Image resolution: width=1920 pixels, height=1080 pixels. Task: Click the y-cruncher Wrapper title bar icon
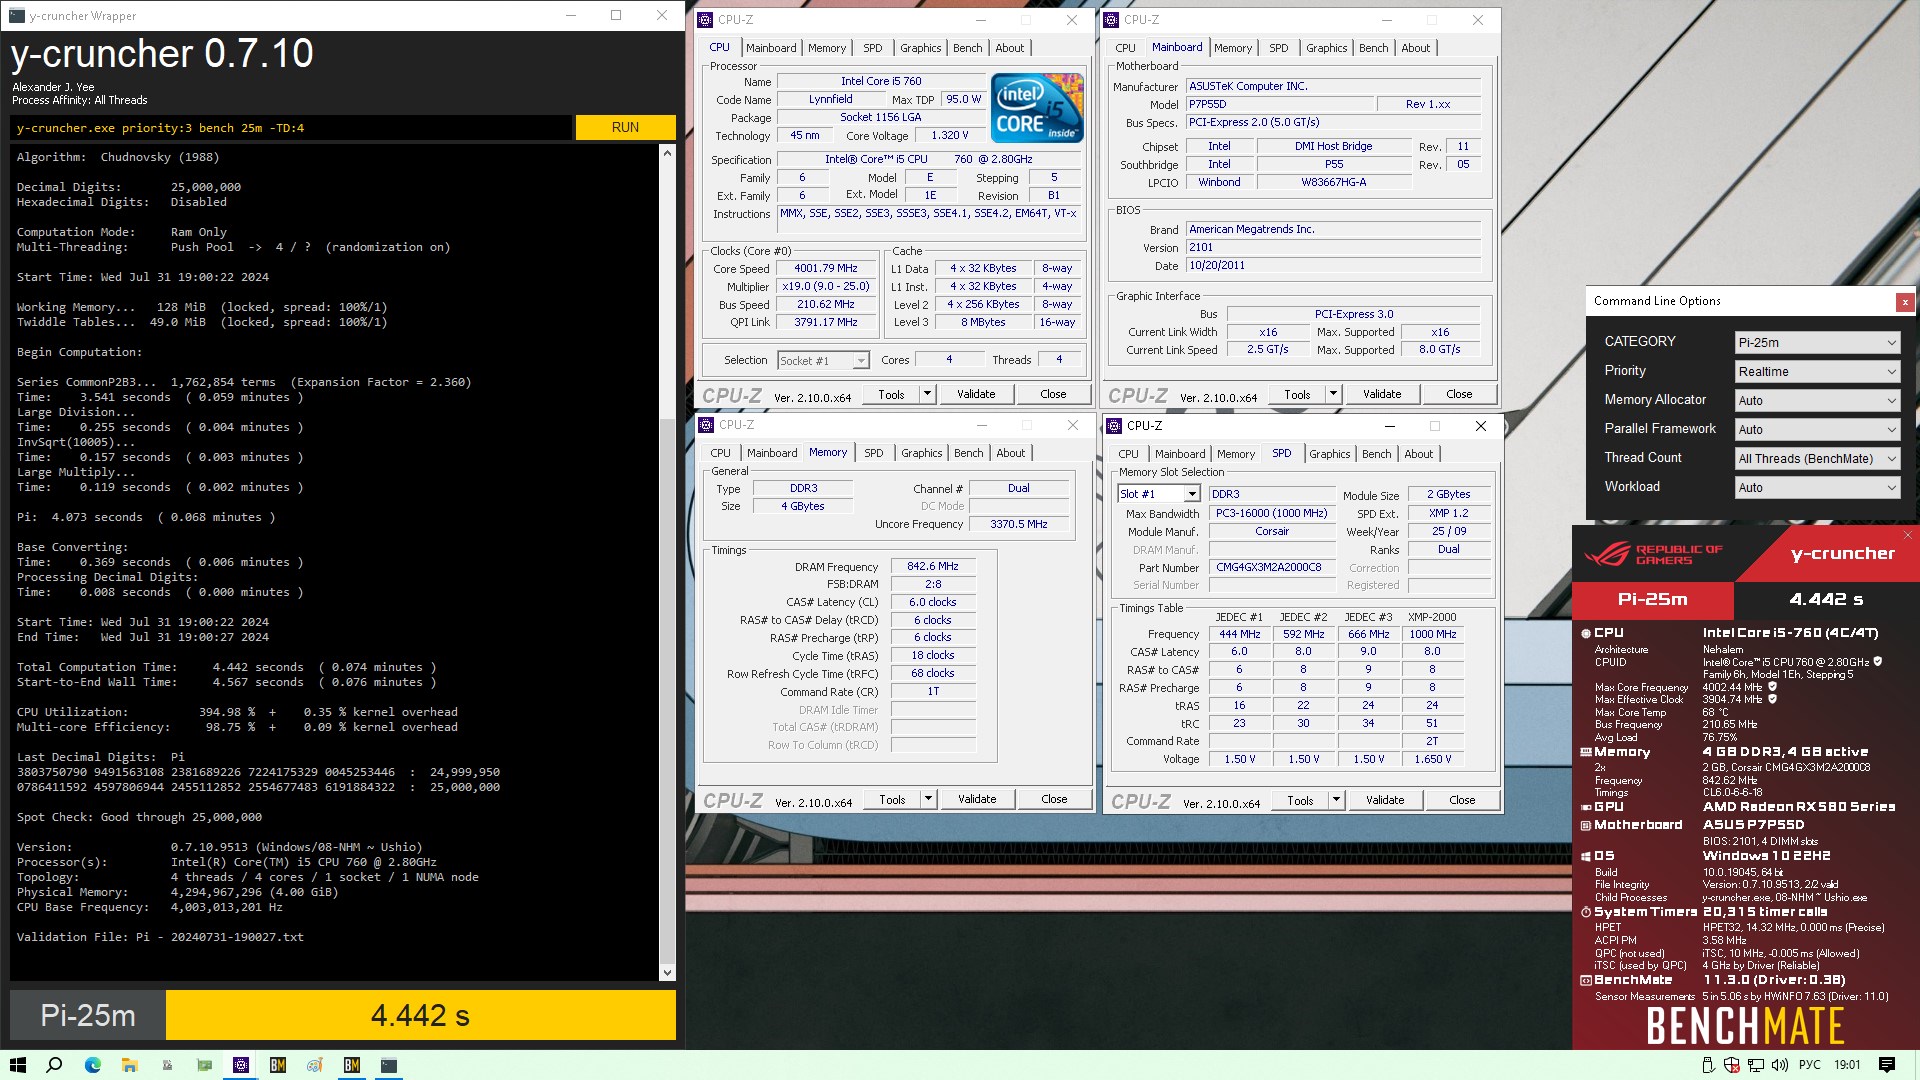[x=17, y=16]
